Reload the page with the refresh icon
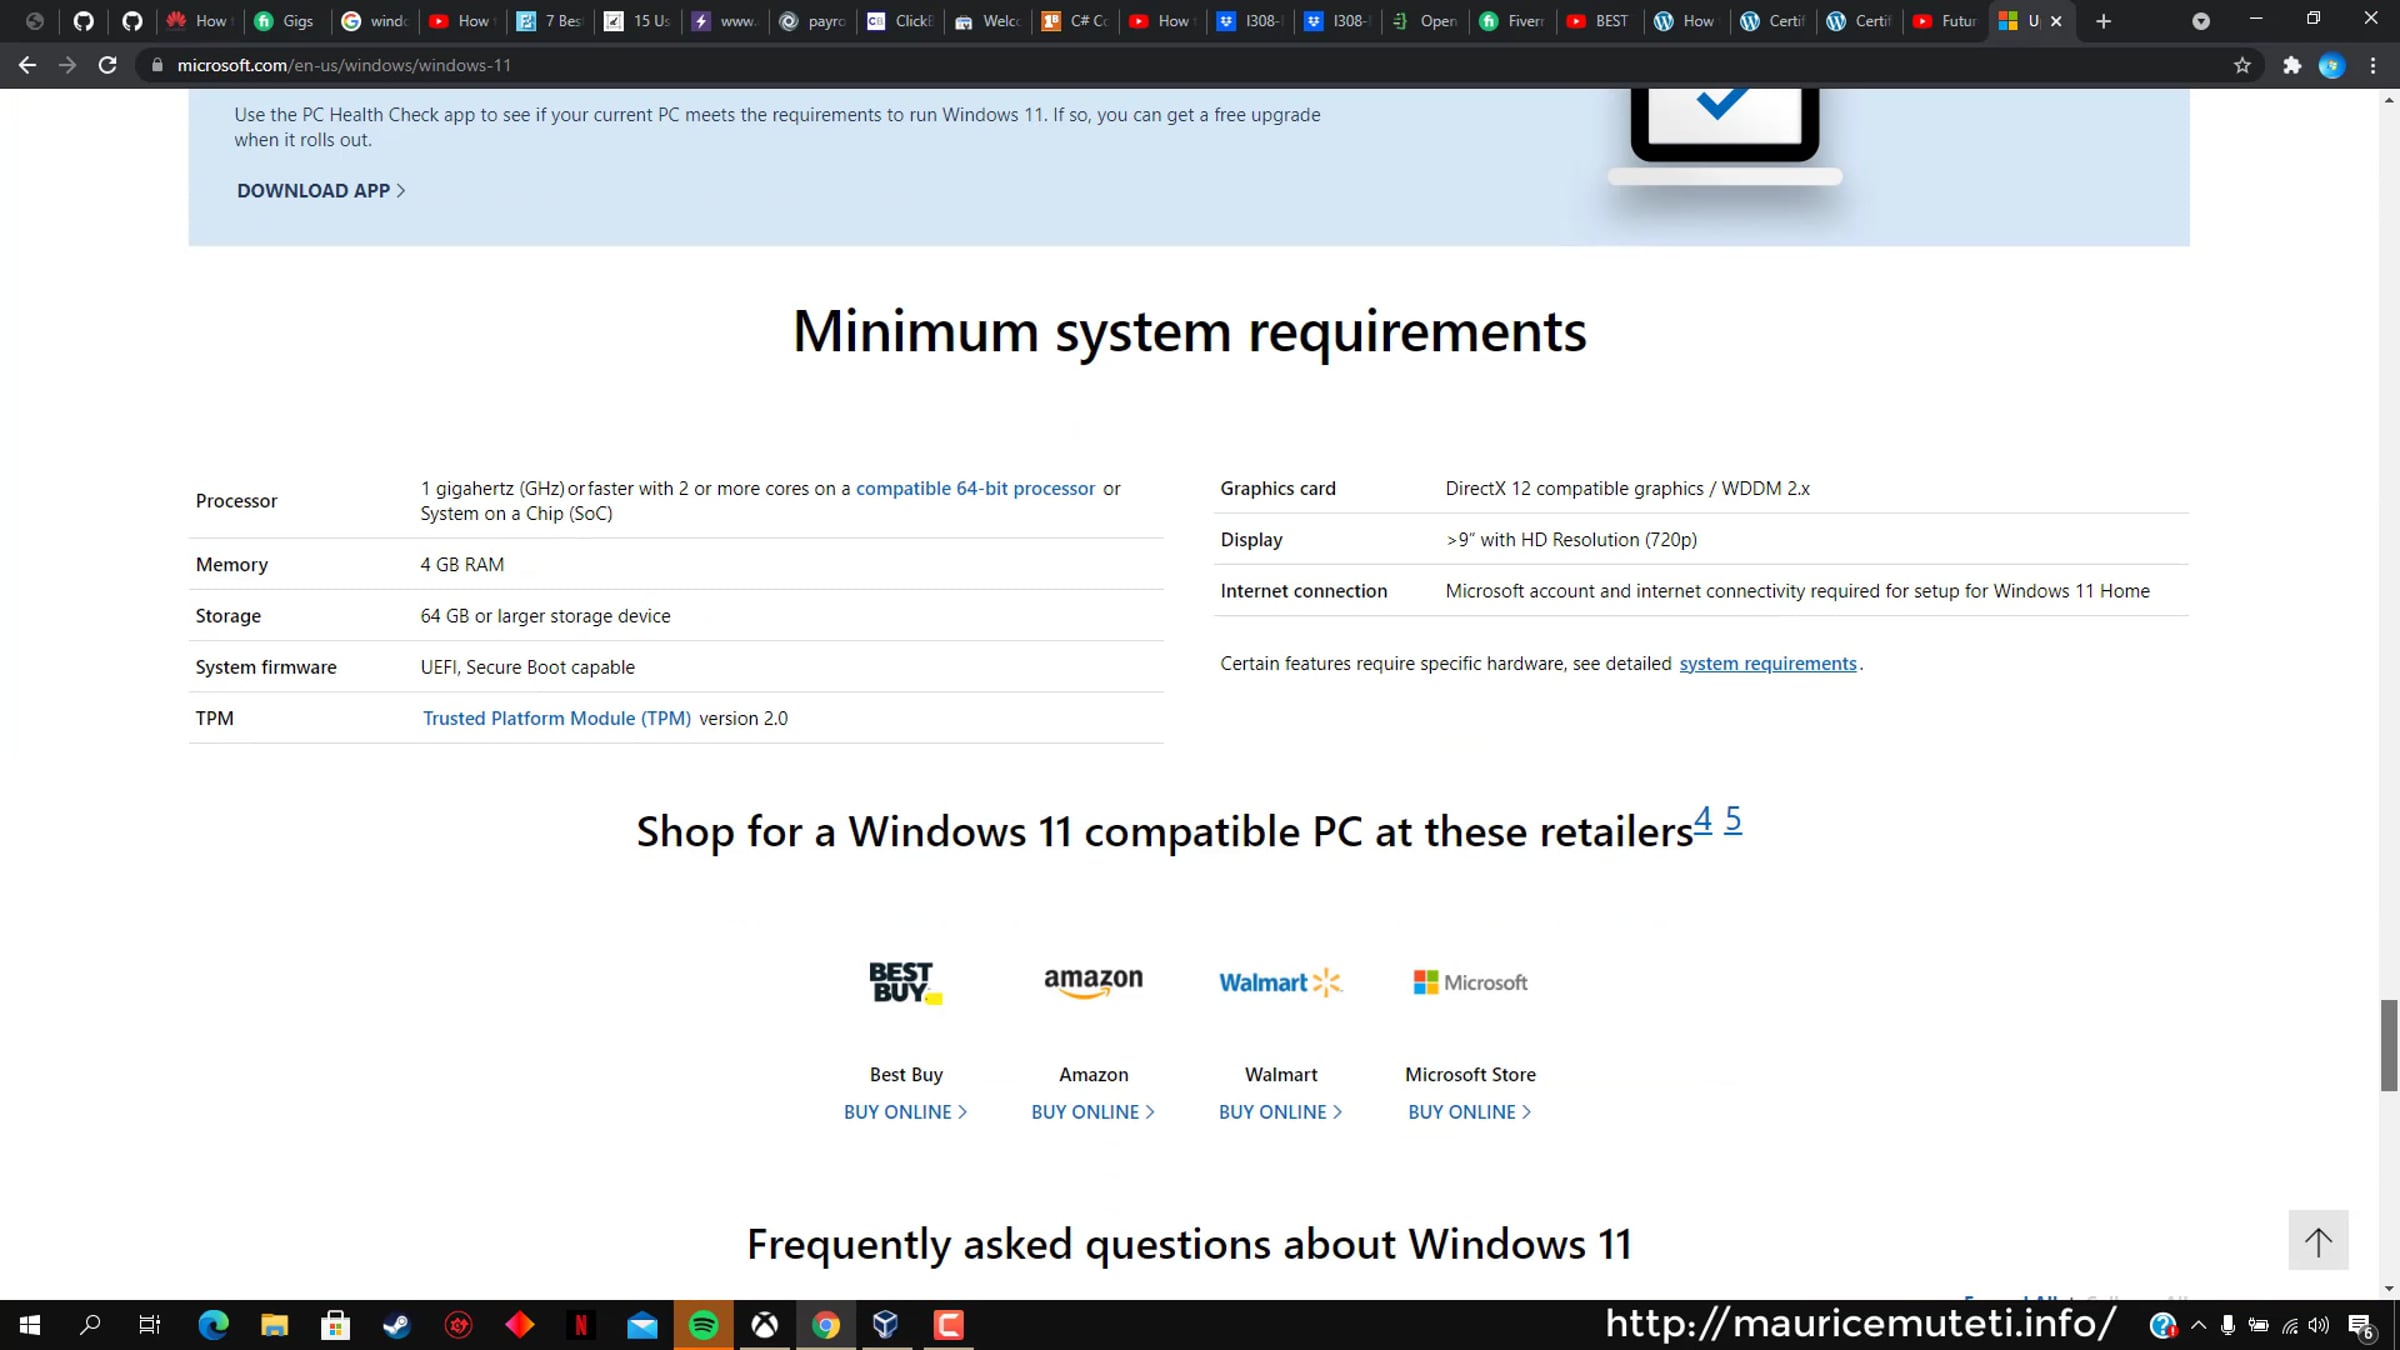This screenshot has width=2400, height=1350. (x=107, y=65)
